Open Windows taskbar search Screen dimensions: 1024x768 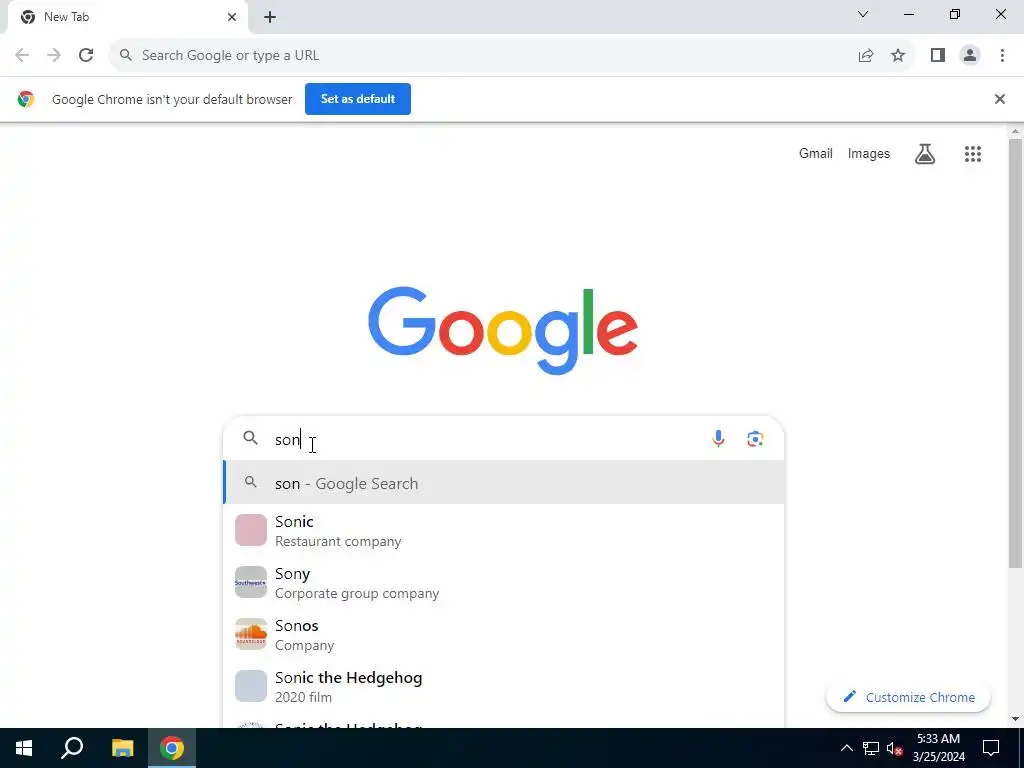click(x=72, y=748)
